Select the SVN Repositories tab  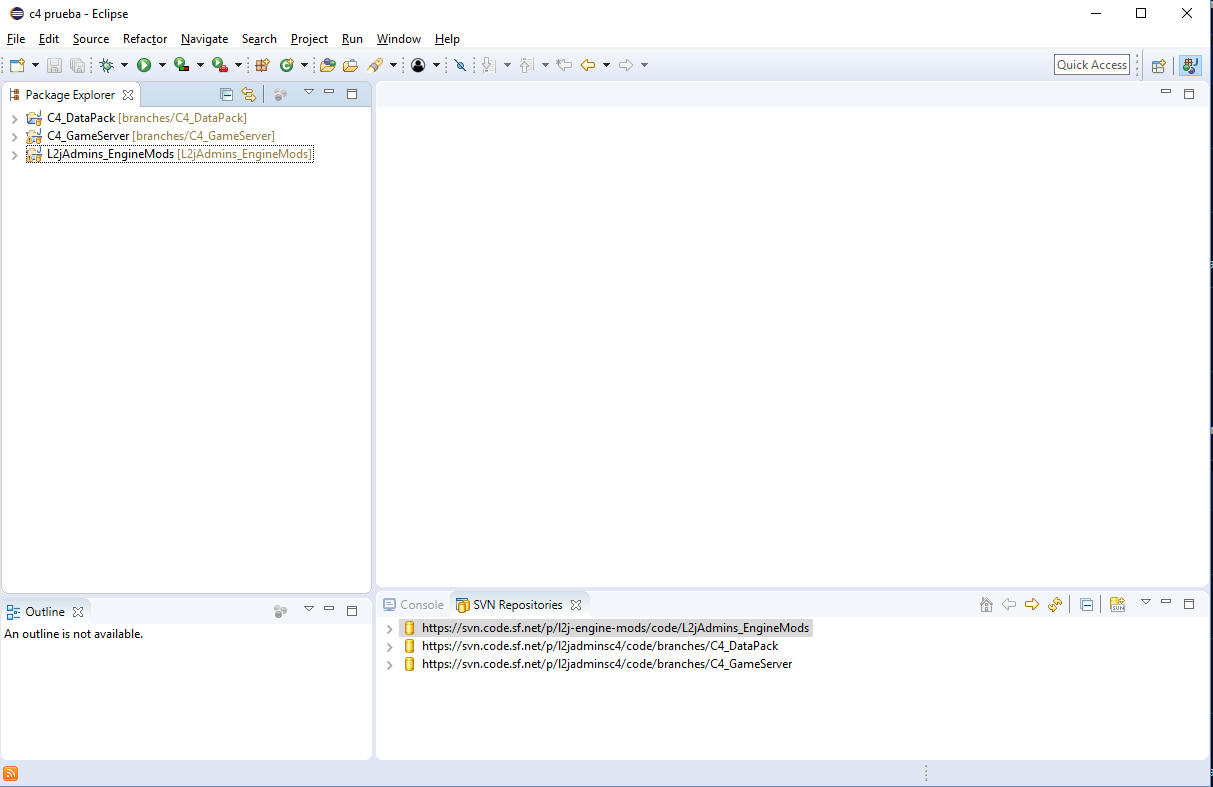(x=518, y=605)
